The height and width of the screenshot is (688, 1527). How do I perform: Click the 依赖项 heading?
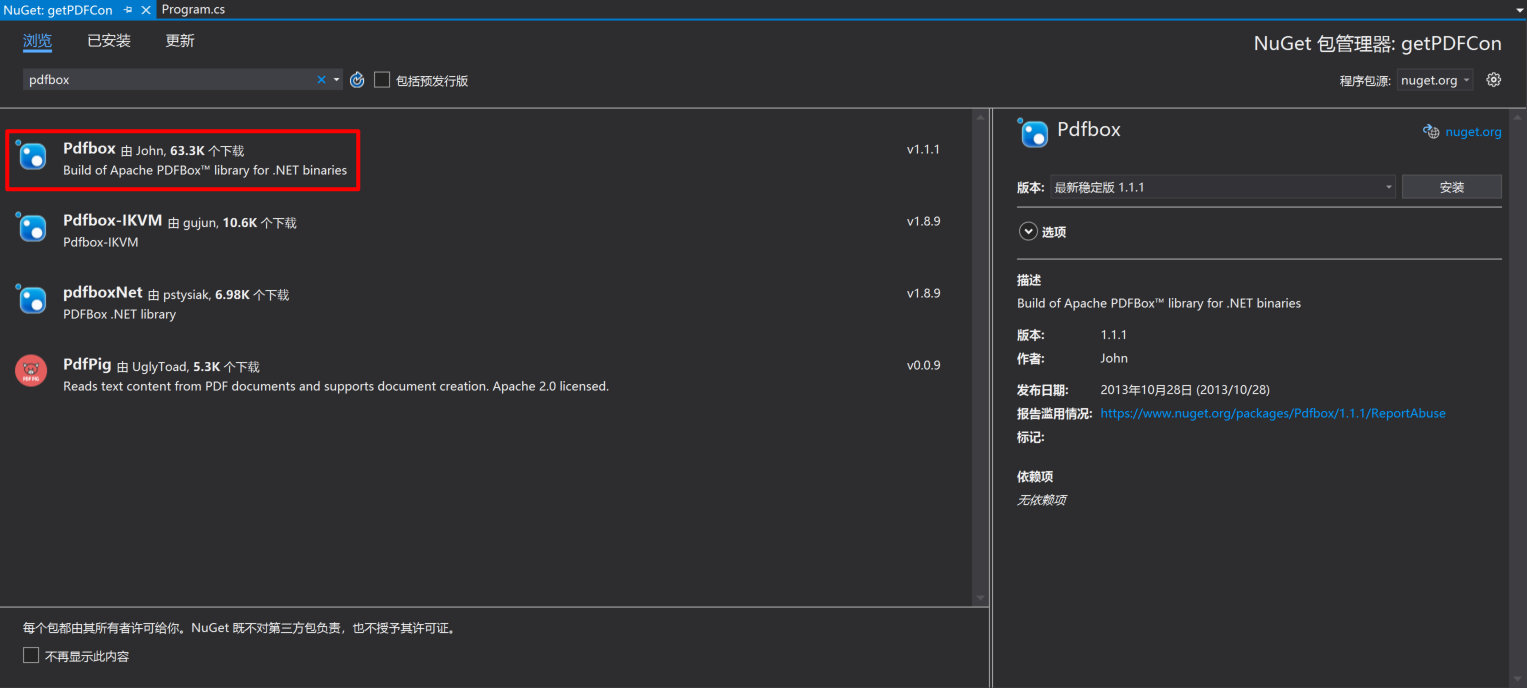(x=1035, y=477)
